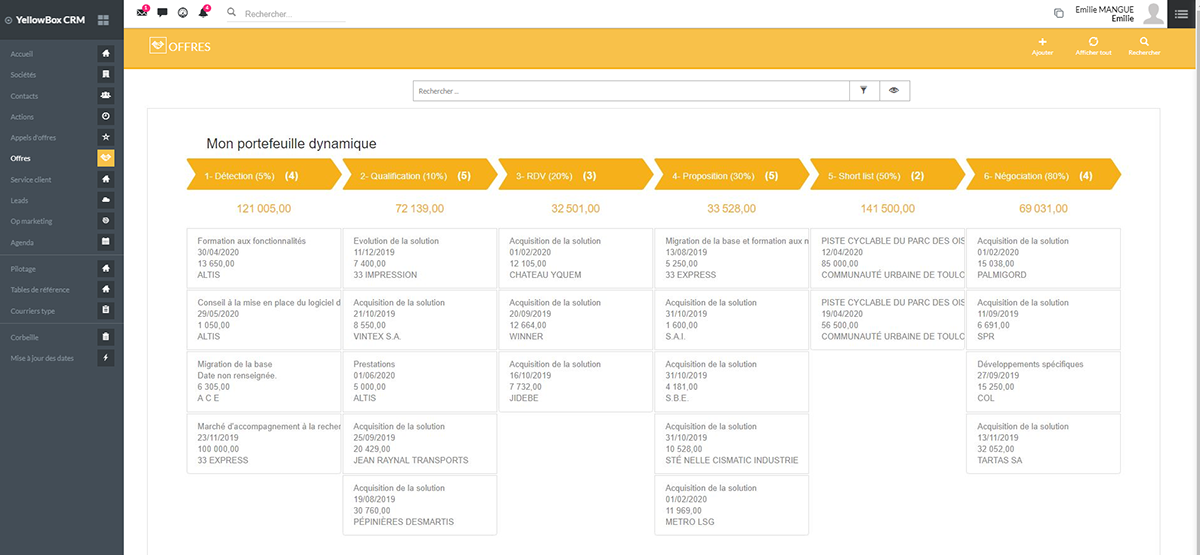Image resolution: width=1200 pixels, height=555 pixels.
Task: Open the WINNER offer card
Action: pyautogui.click(x=576, y=320)
